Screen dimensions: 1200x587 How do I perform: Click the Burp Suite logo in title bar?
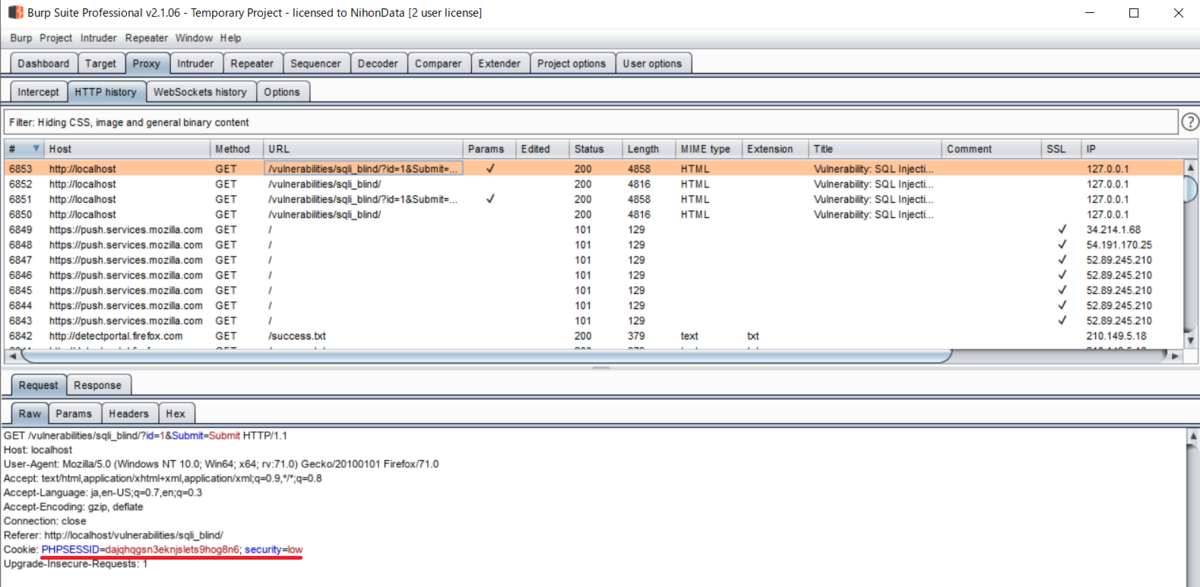[16, 13]
